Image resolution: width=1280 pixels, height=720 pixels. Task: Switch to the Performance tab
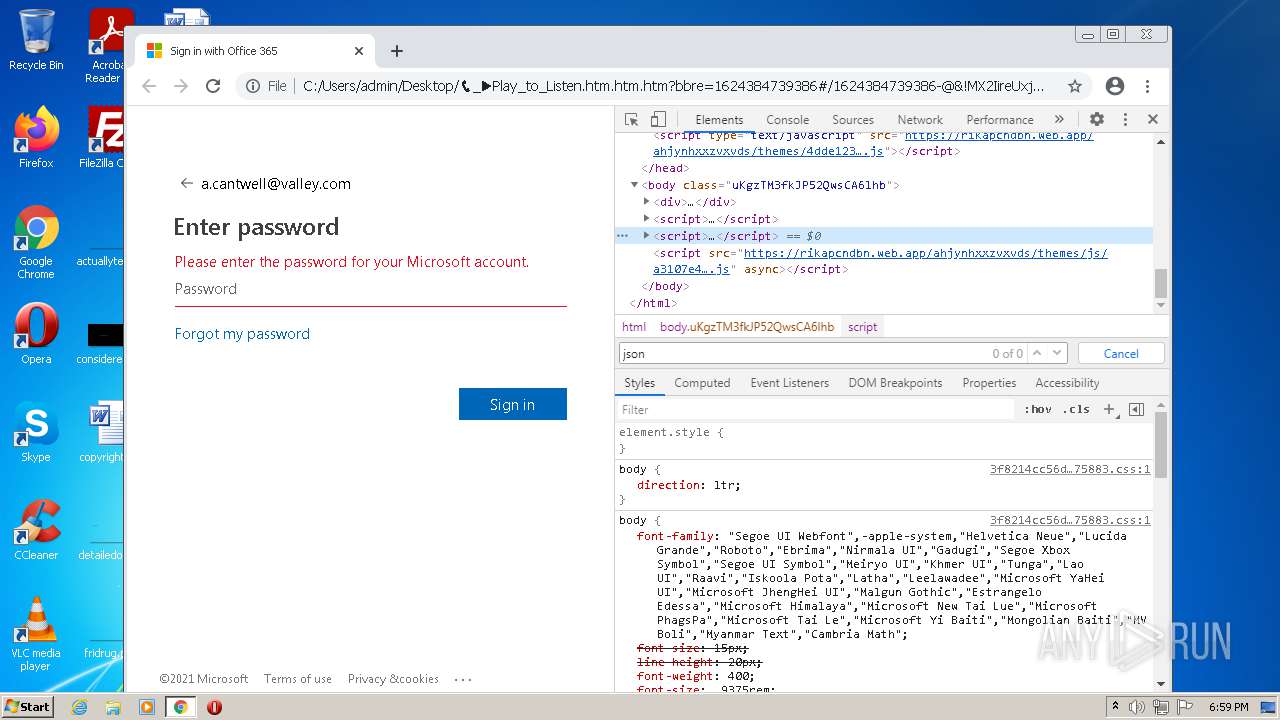pos(999,119)
